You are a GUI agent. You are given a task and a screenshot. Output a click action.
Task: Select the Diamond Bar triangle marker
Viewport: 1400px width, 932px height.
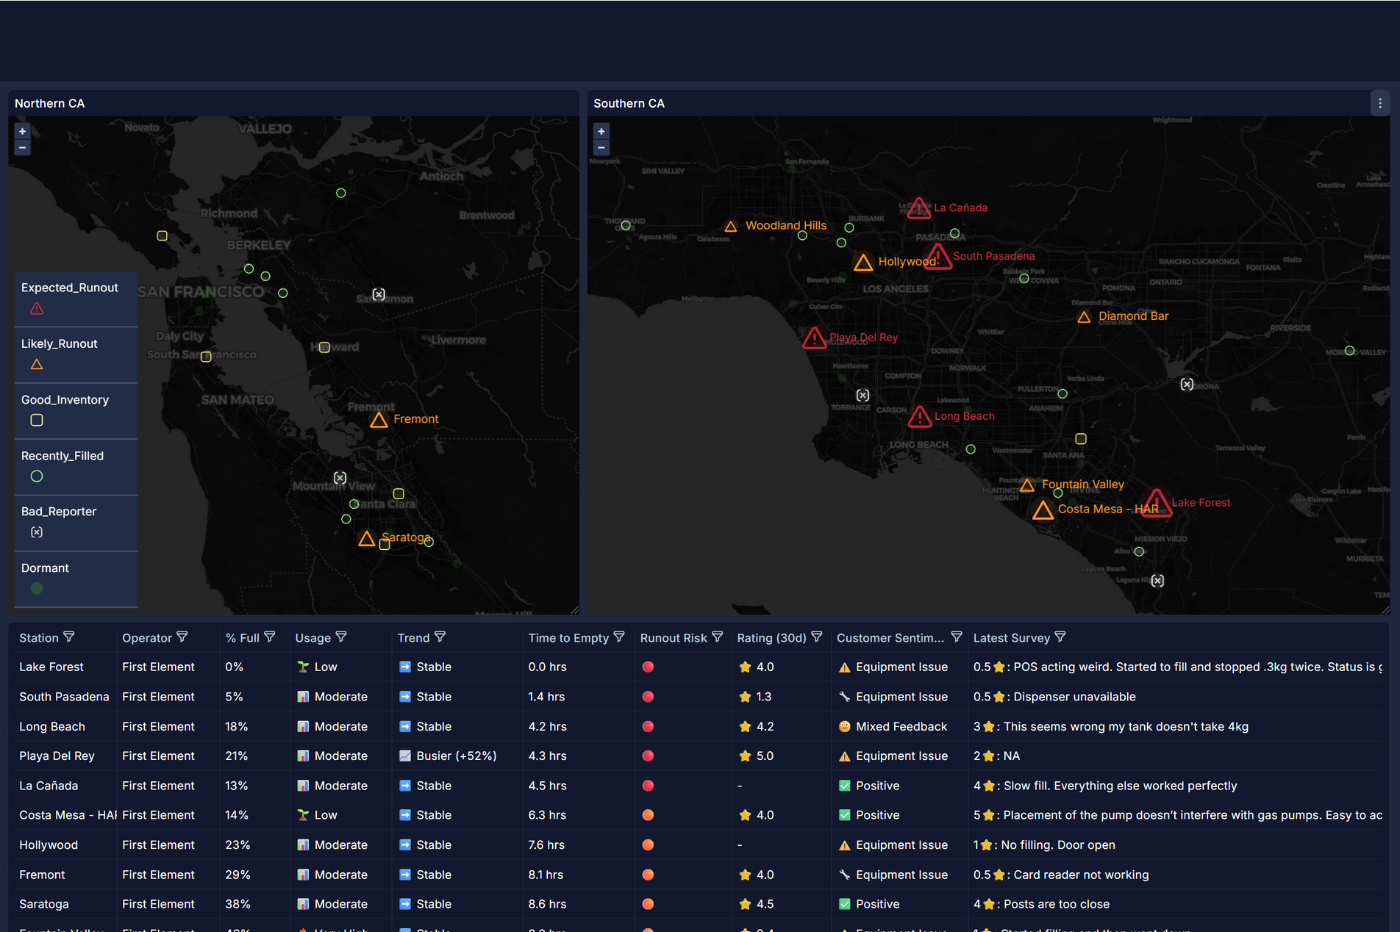[x=1084, y=317]
